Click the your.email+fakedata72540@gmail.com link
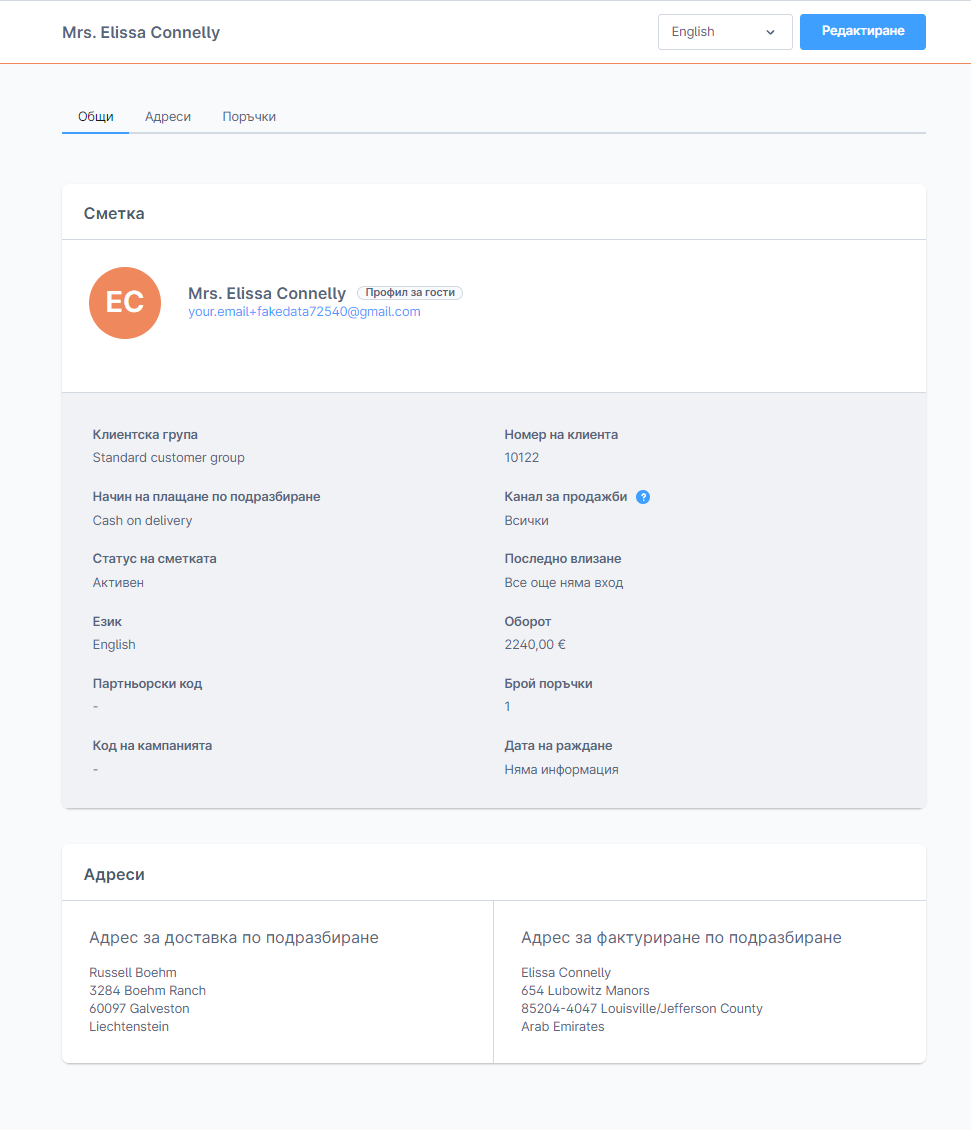The image size is (971, 1130). coord(304,312)
